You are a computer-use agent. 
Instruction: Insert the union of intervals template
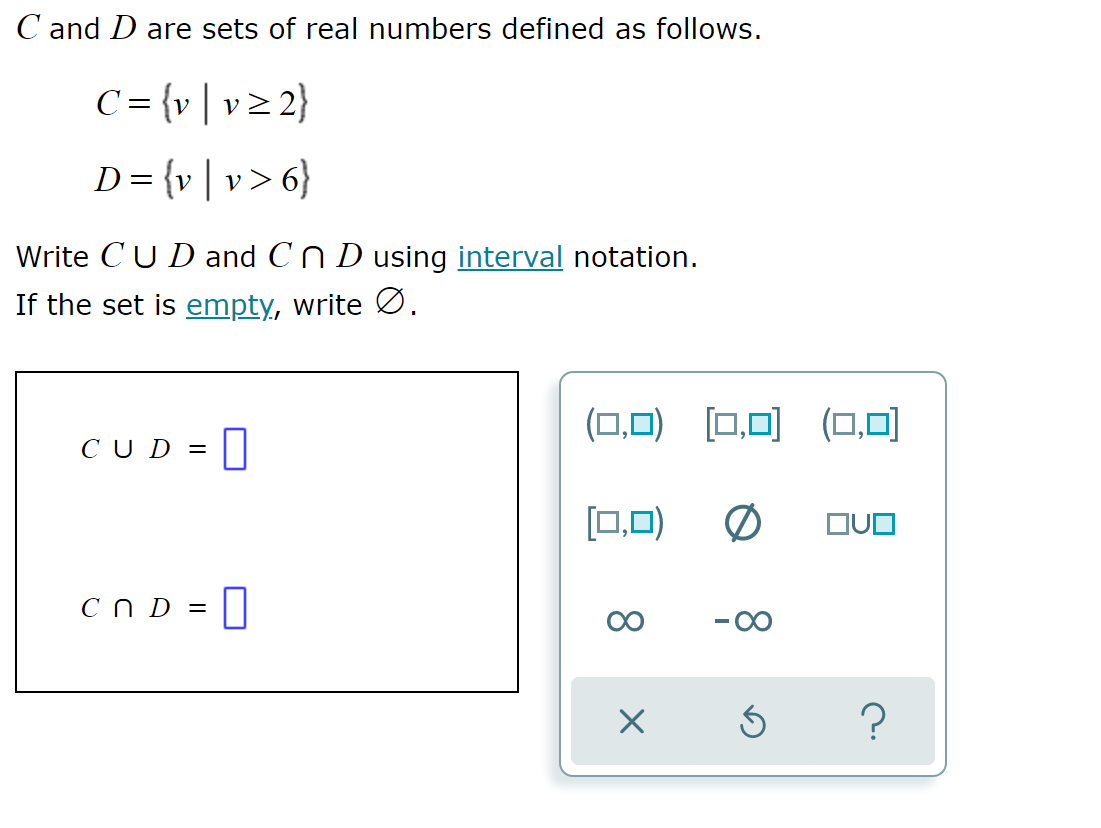tap(862, 521)
